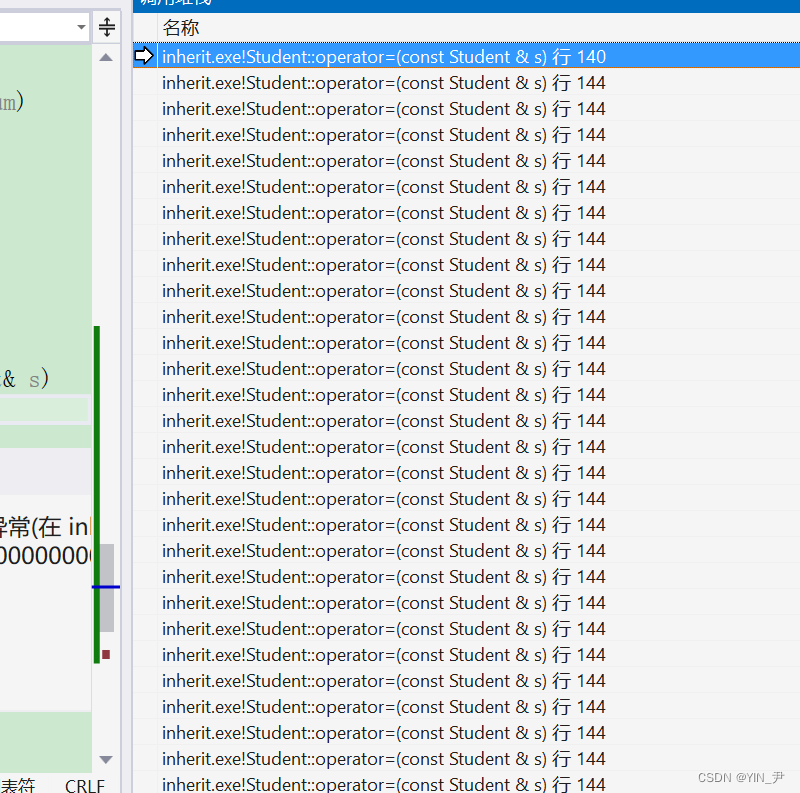Click the 名称 column header

point(181,28)
